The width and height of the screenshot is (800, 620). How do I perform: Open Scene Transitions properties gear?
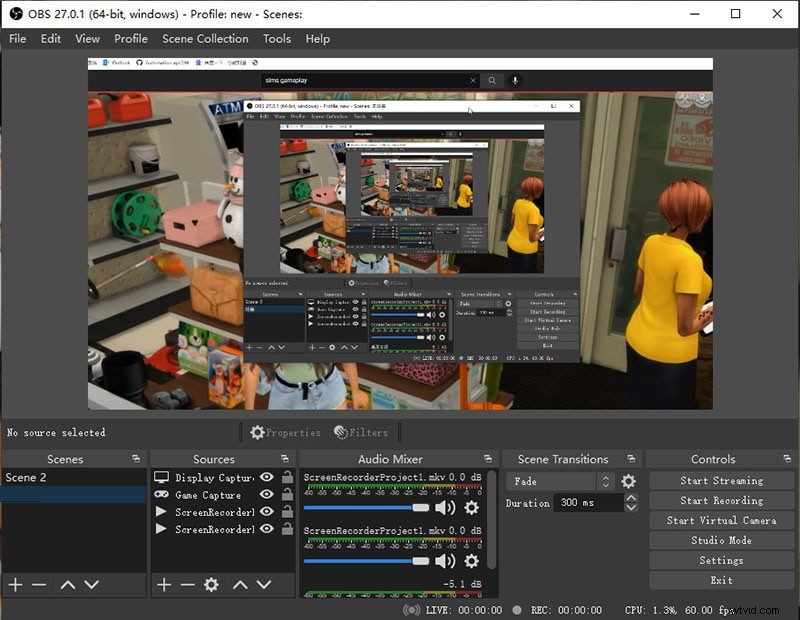[x=628, y=482]
